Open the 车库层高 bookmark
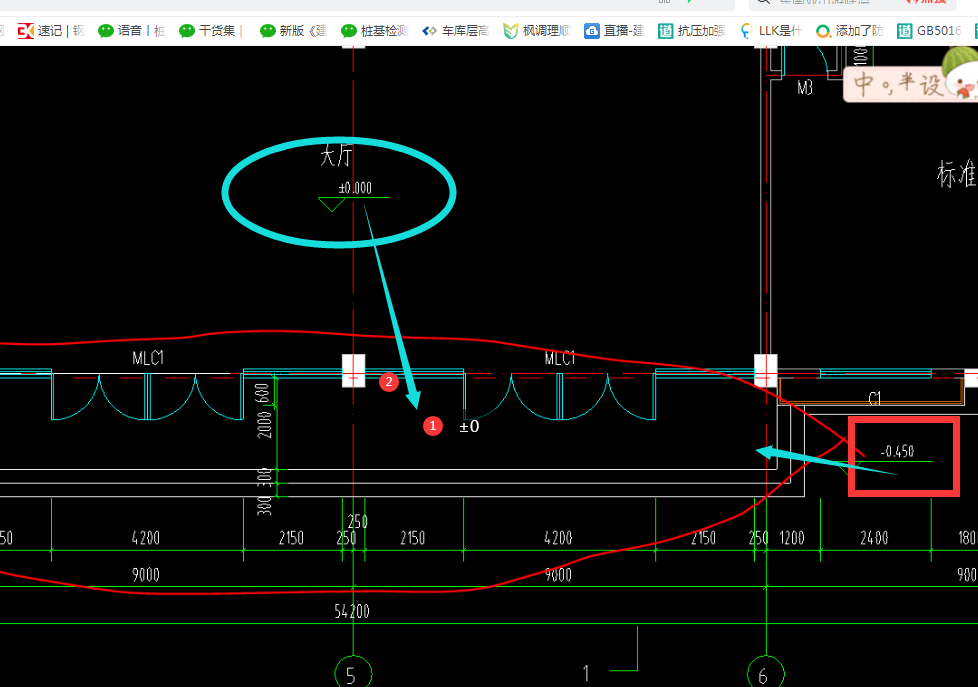The image size is (978, 687). [455, 31]
